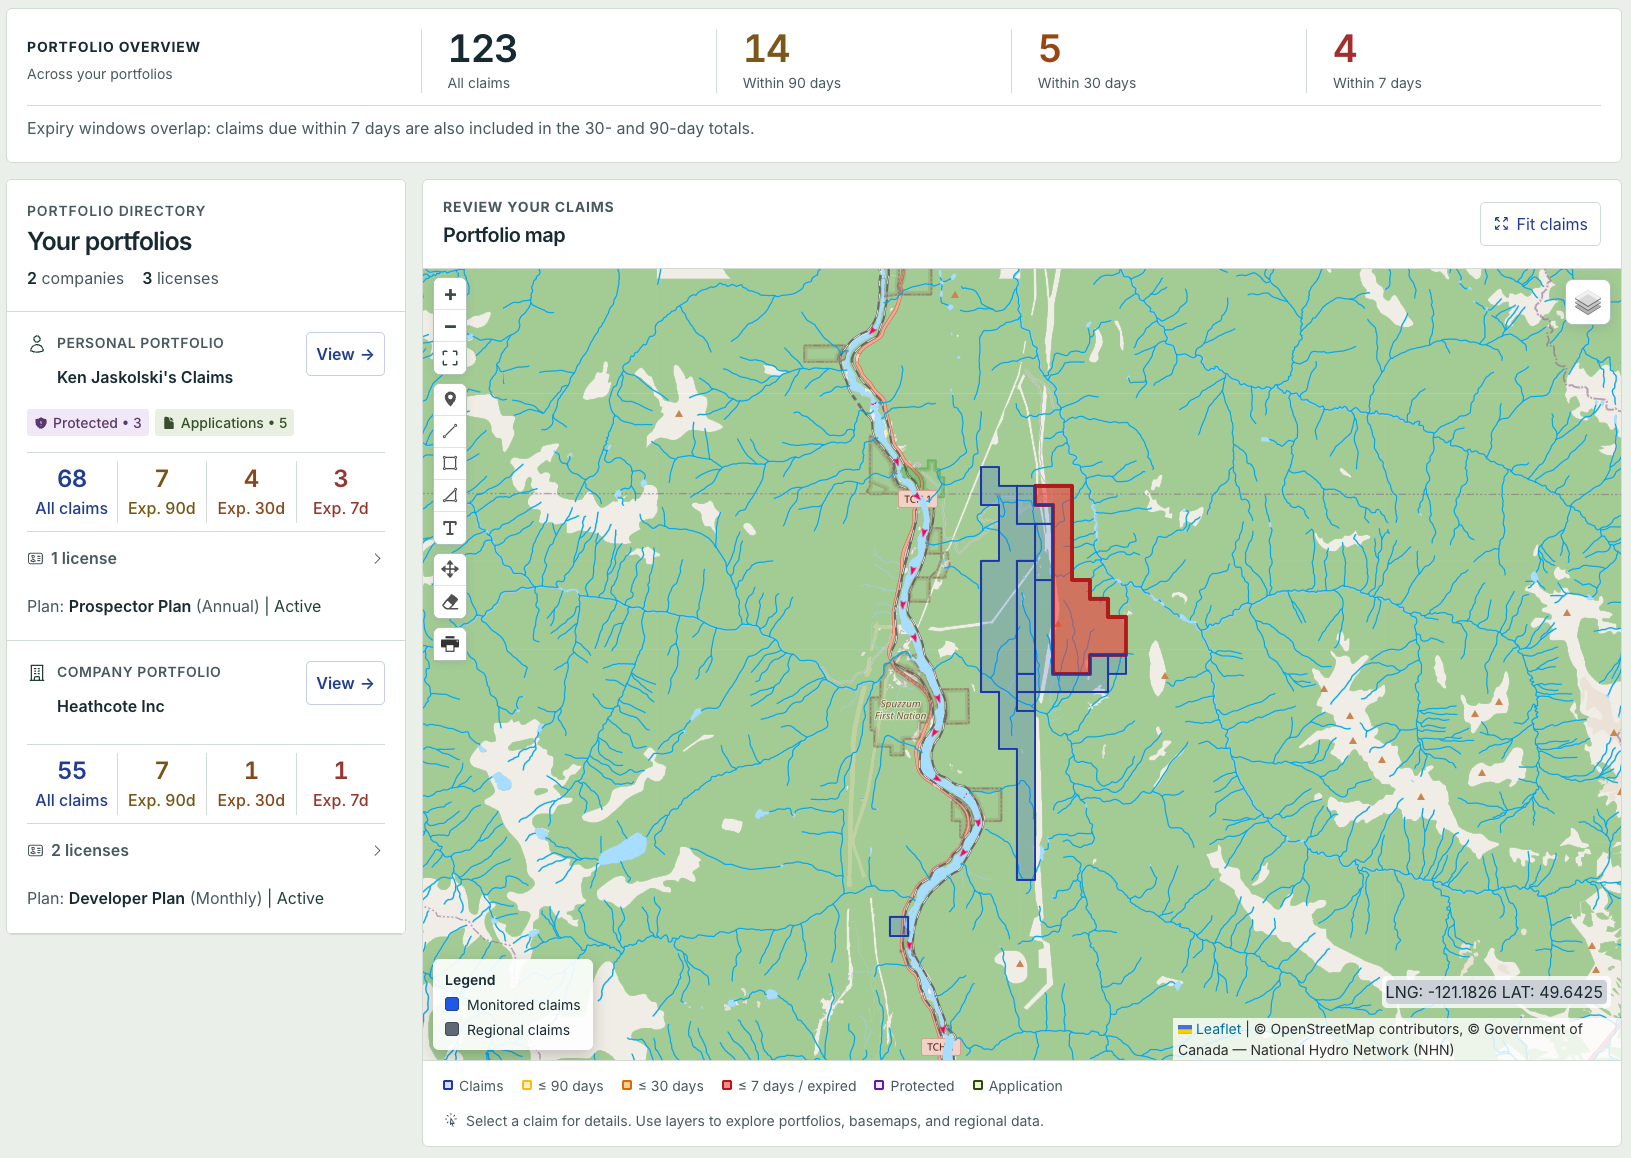Click the Prospector Plan text
Image resolution: width=1631 pixels, height=1158 pixels.
tap(130, 607)
